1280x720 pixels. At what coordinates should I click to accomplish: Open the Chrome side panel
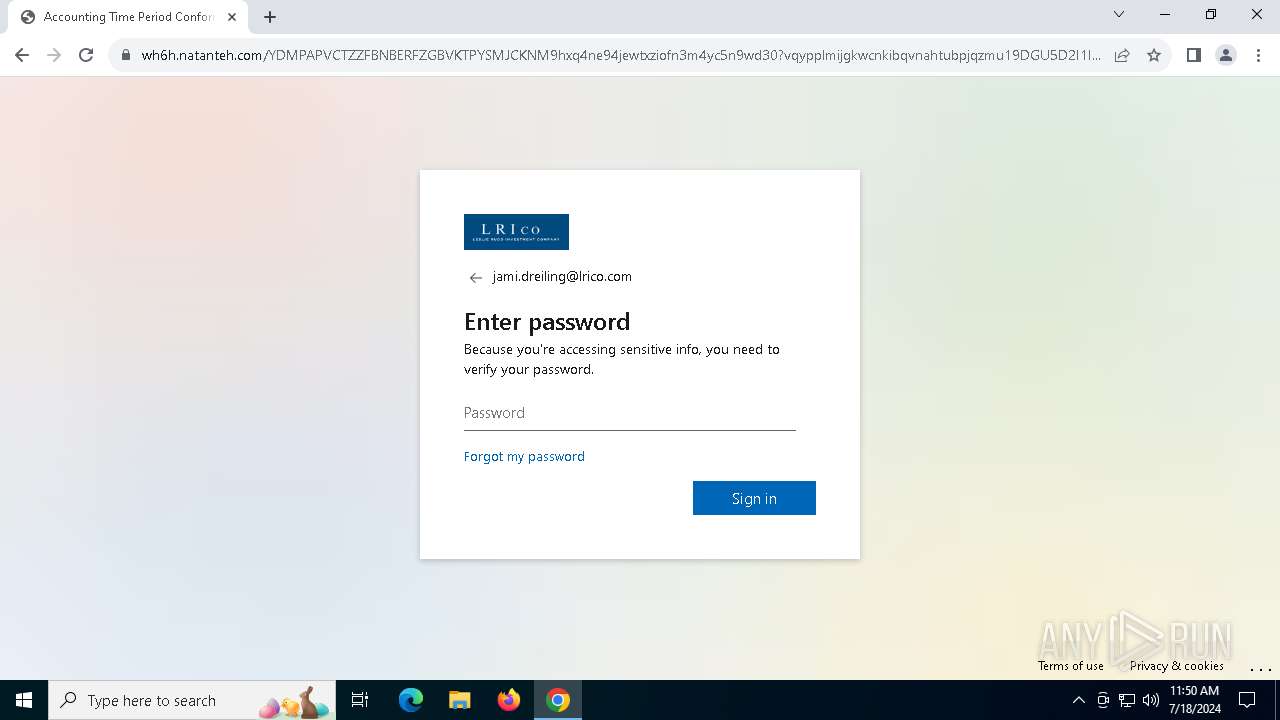(1193, 55)
